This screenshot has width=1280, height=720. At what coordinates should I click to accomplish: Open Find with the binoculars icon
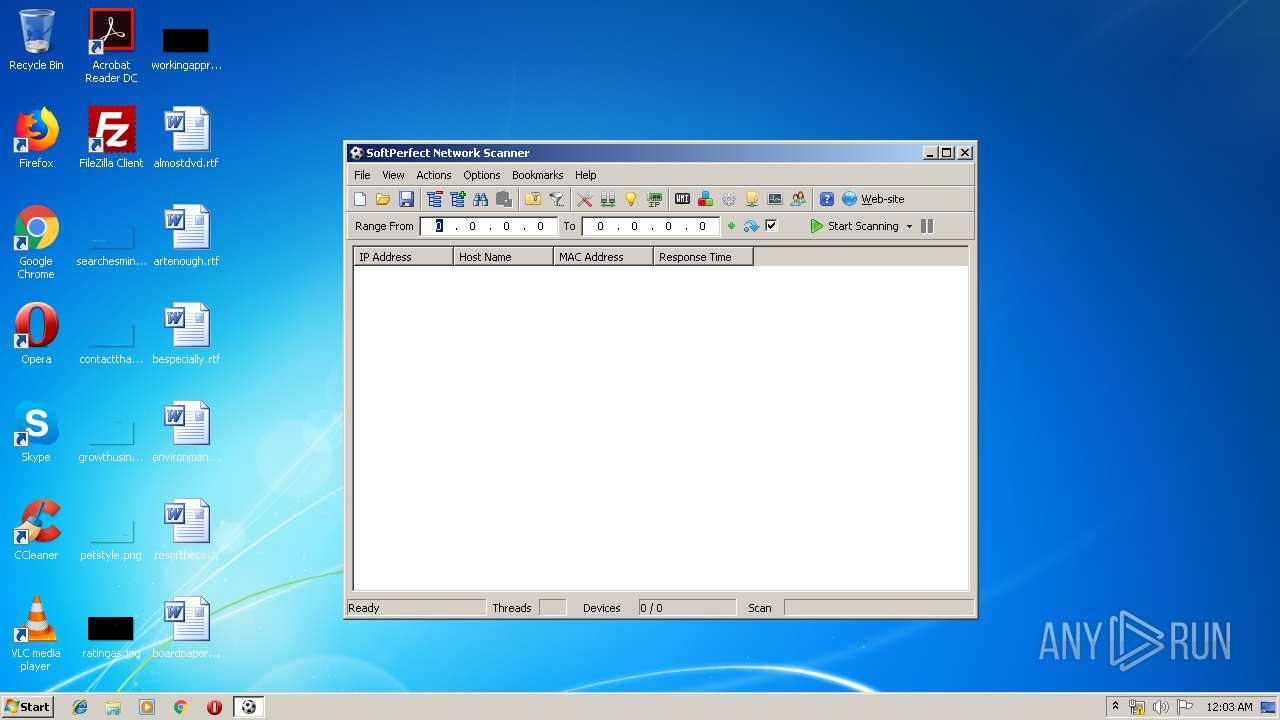[x=481, y=199]
